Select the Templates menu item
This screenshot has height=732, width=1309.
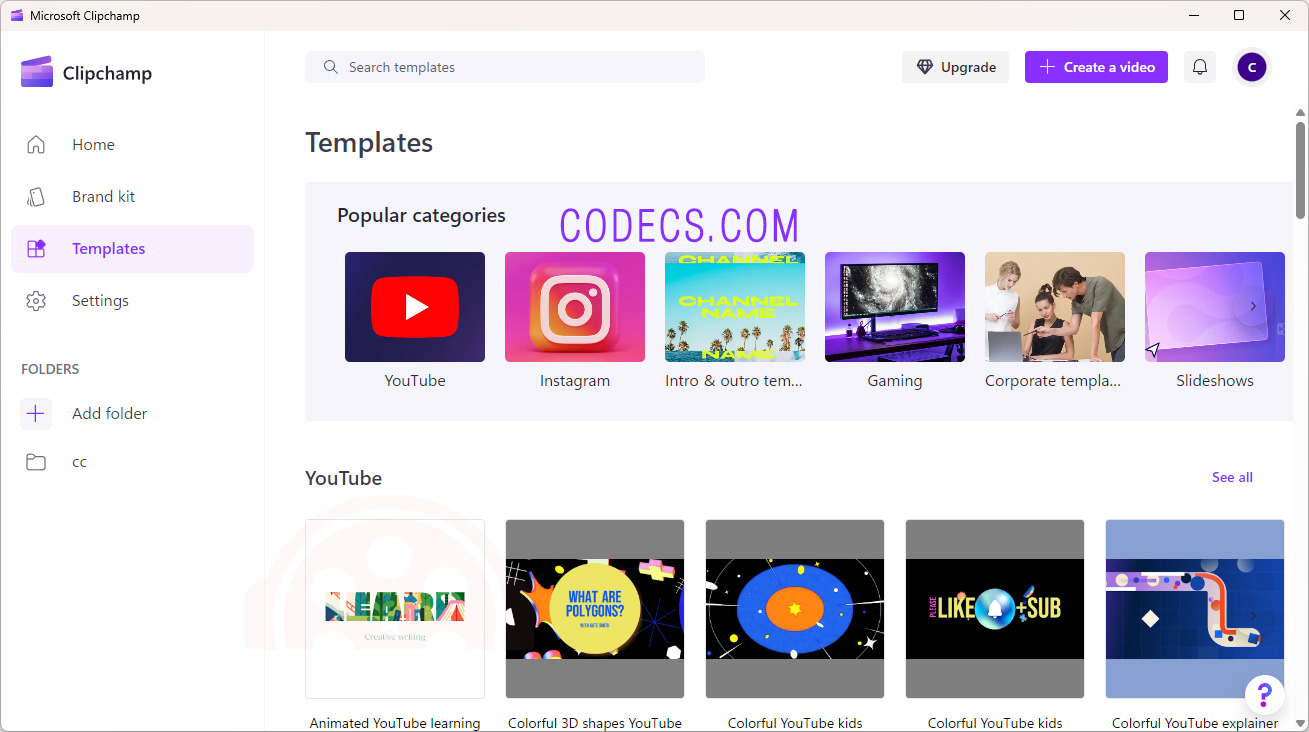pyautogui.click(x=132, y=249)
